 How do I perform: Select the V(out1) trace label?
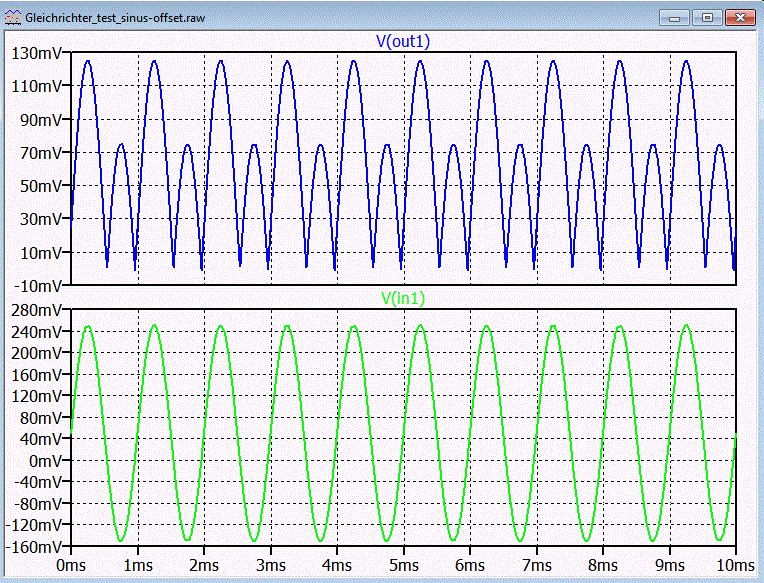[403, 41]
